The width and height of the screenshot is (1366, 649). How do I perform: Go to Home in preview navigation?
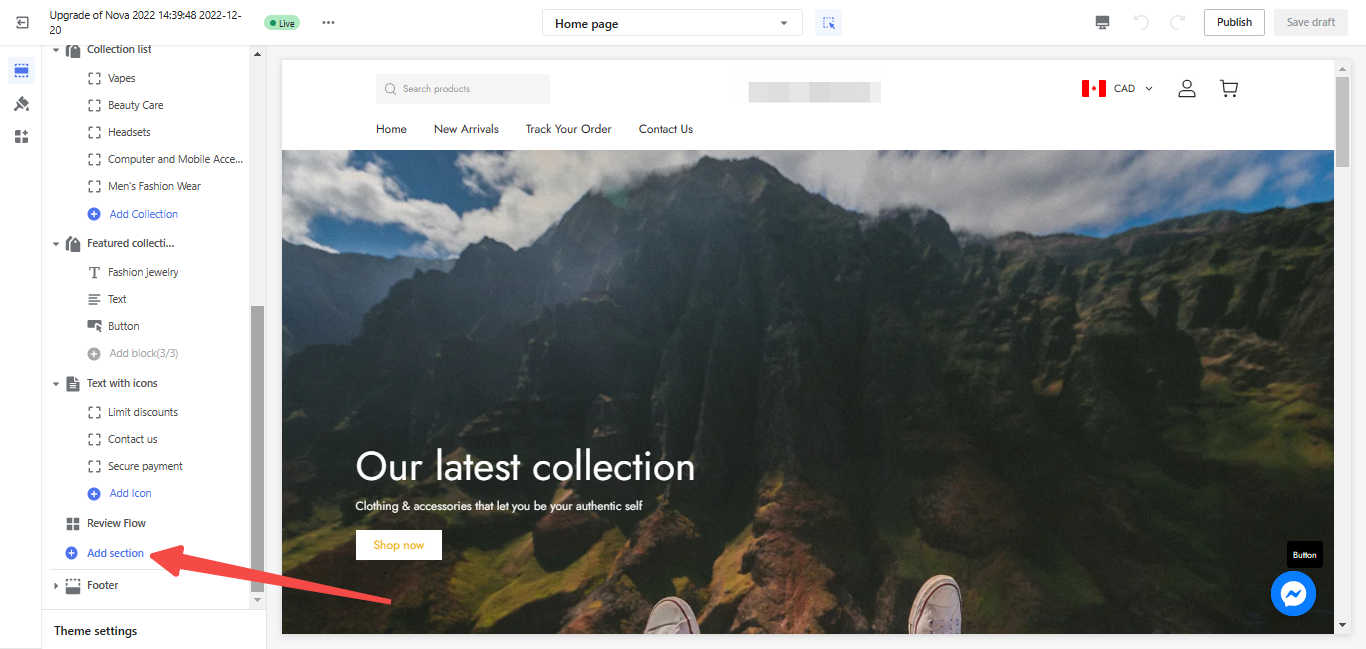point(391,129)
